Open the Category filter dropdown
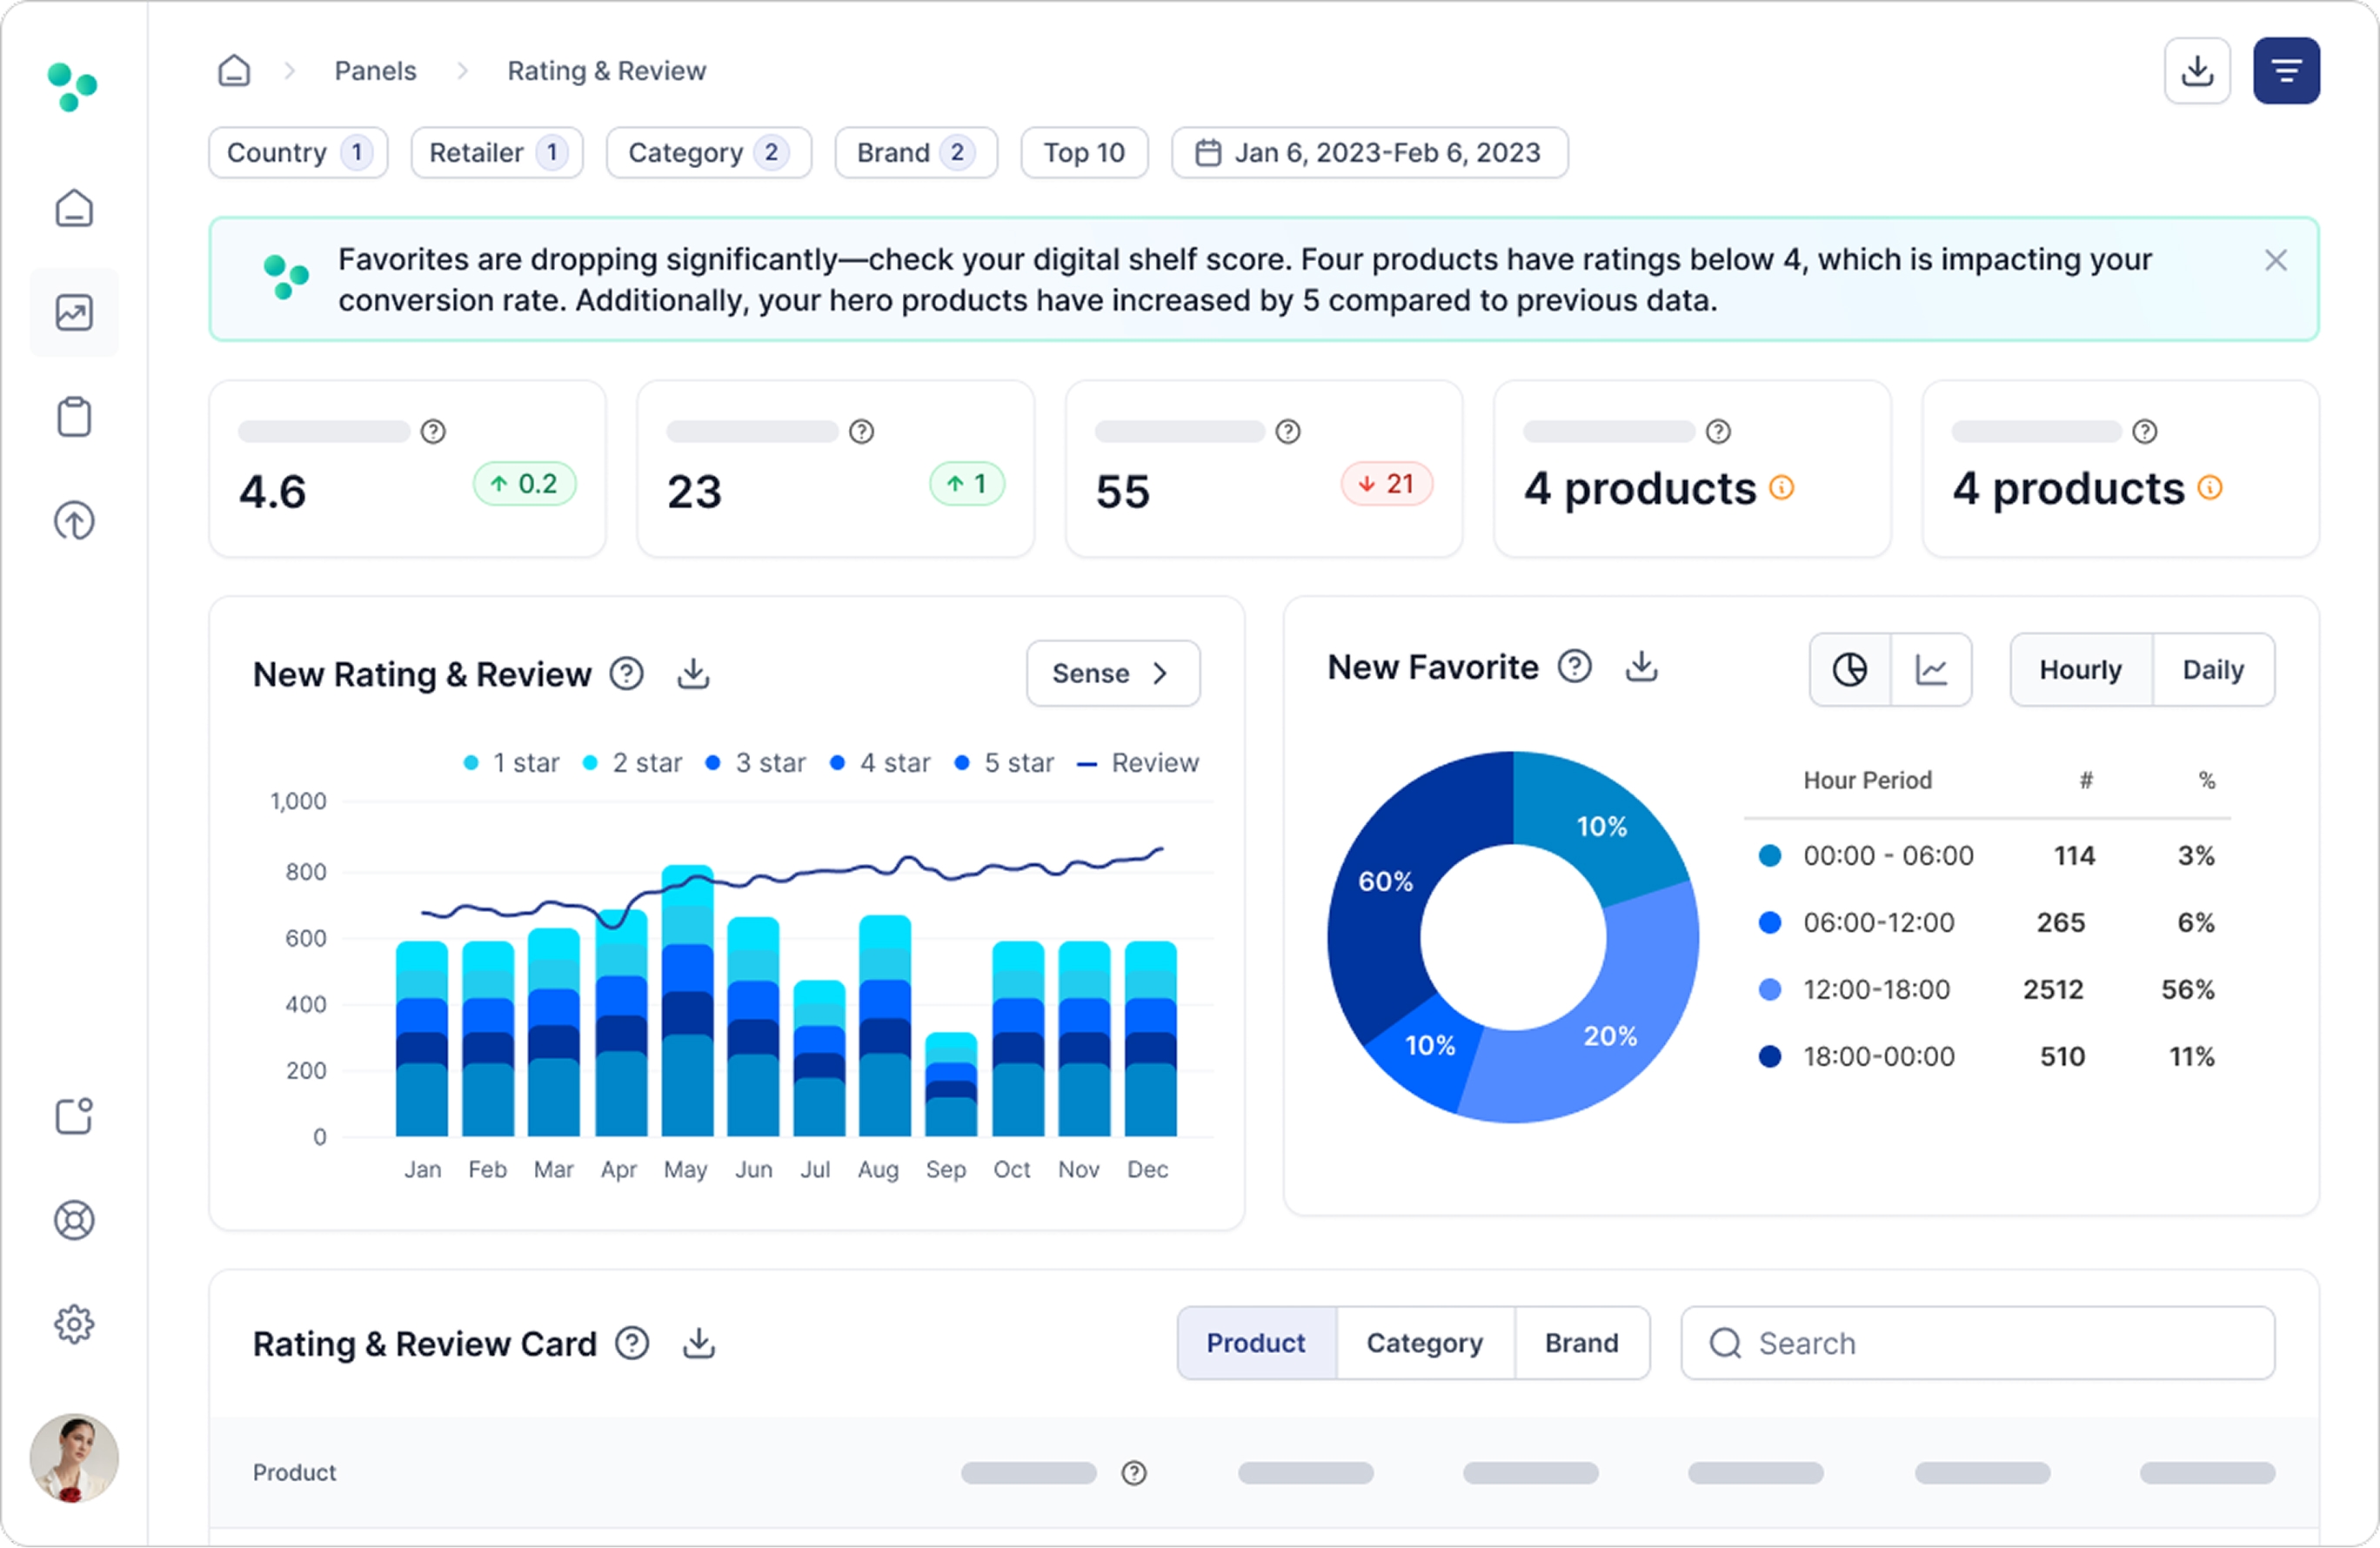Image resolution: width=2380 pixels, height=1548 pixels. pos(709,153)
